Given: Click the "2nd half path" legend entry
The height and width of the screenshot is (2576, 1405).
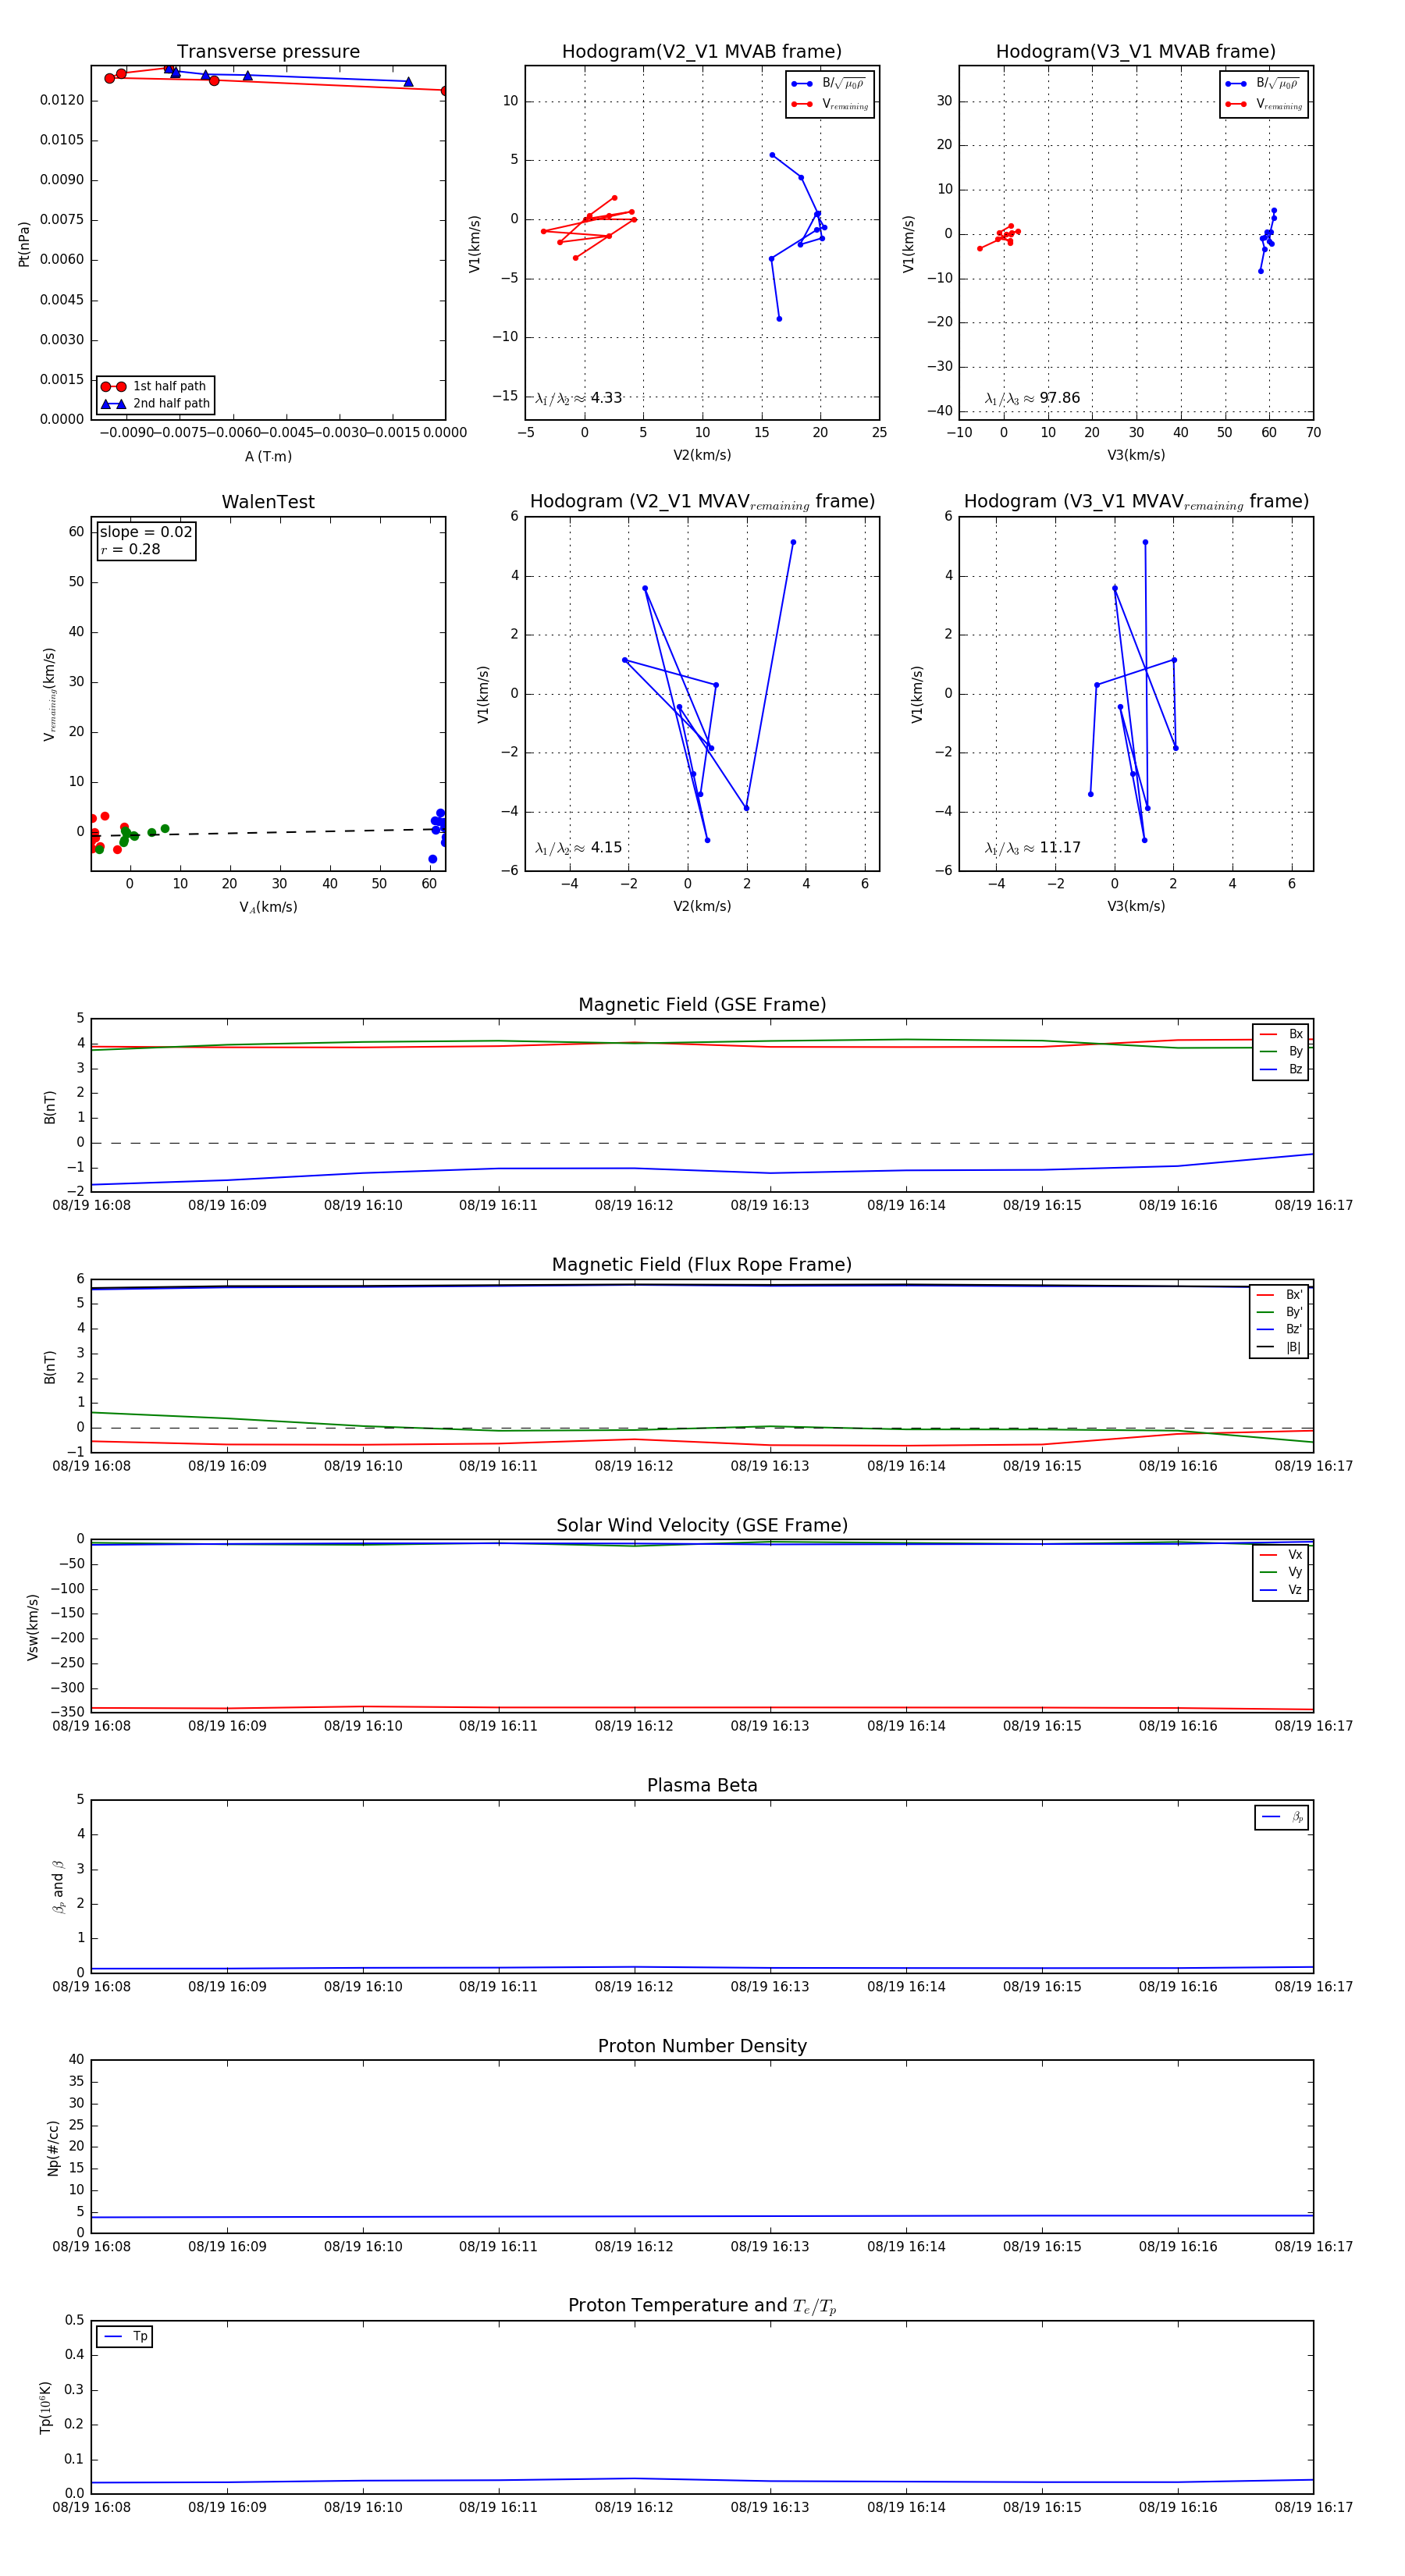Looking at the screenshot, I should (x=155, y=404).
